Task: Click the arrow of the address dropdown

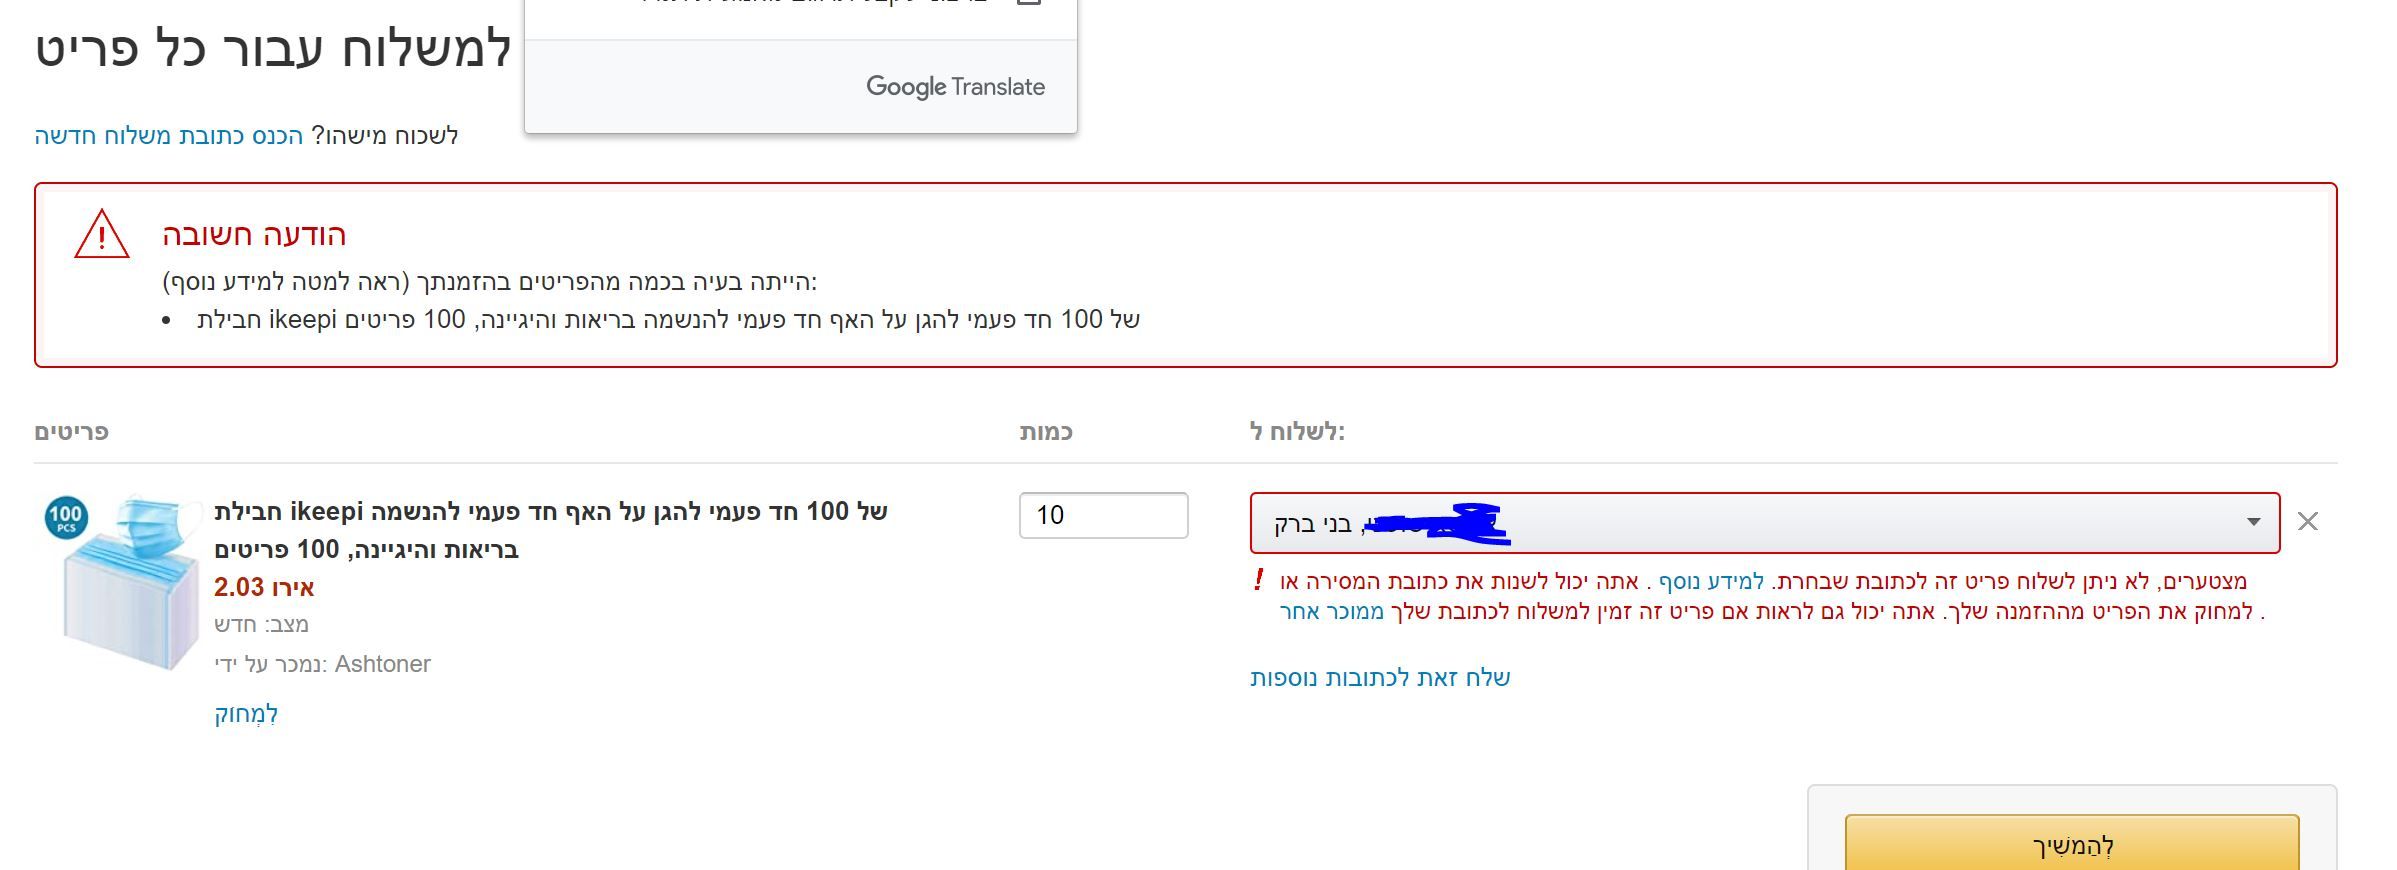Action: (x=2253, y=522)
